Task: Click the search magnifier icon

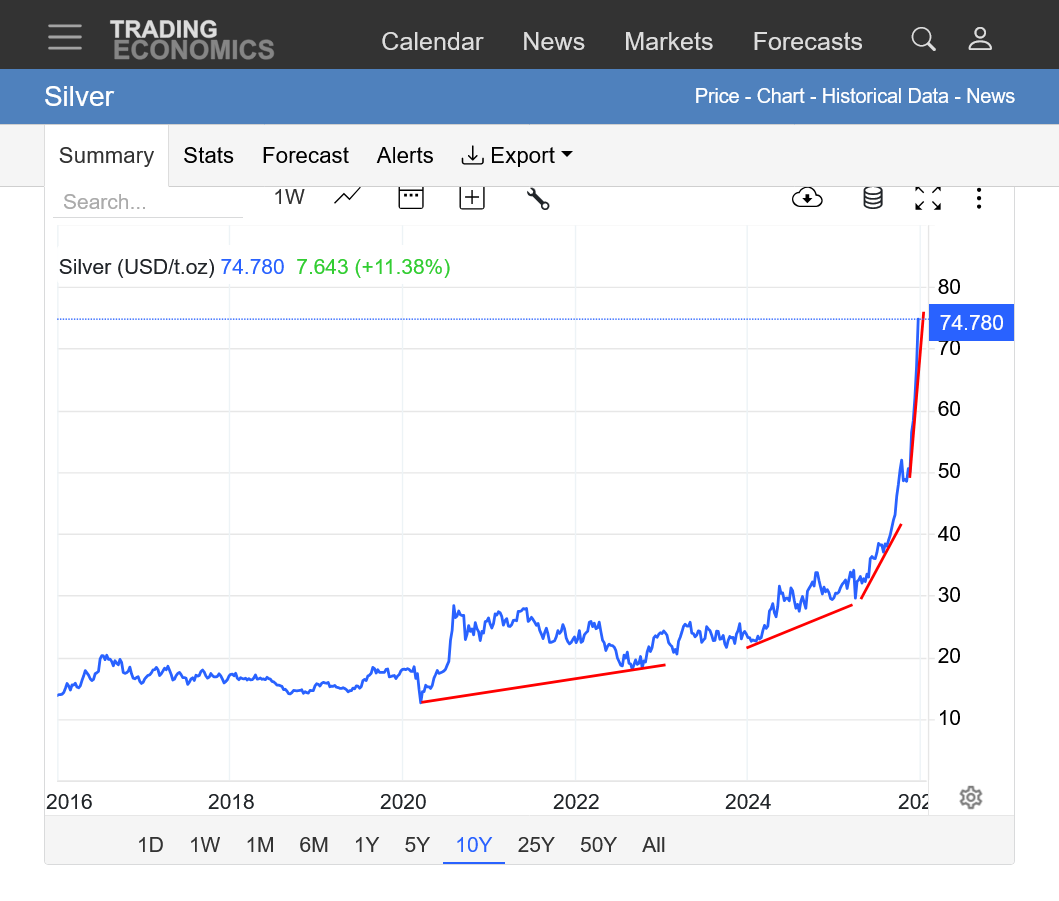Action: pyautogui.click(x=923, y=39)
